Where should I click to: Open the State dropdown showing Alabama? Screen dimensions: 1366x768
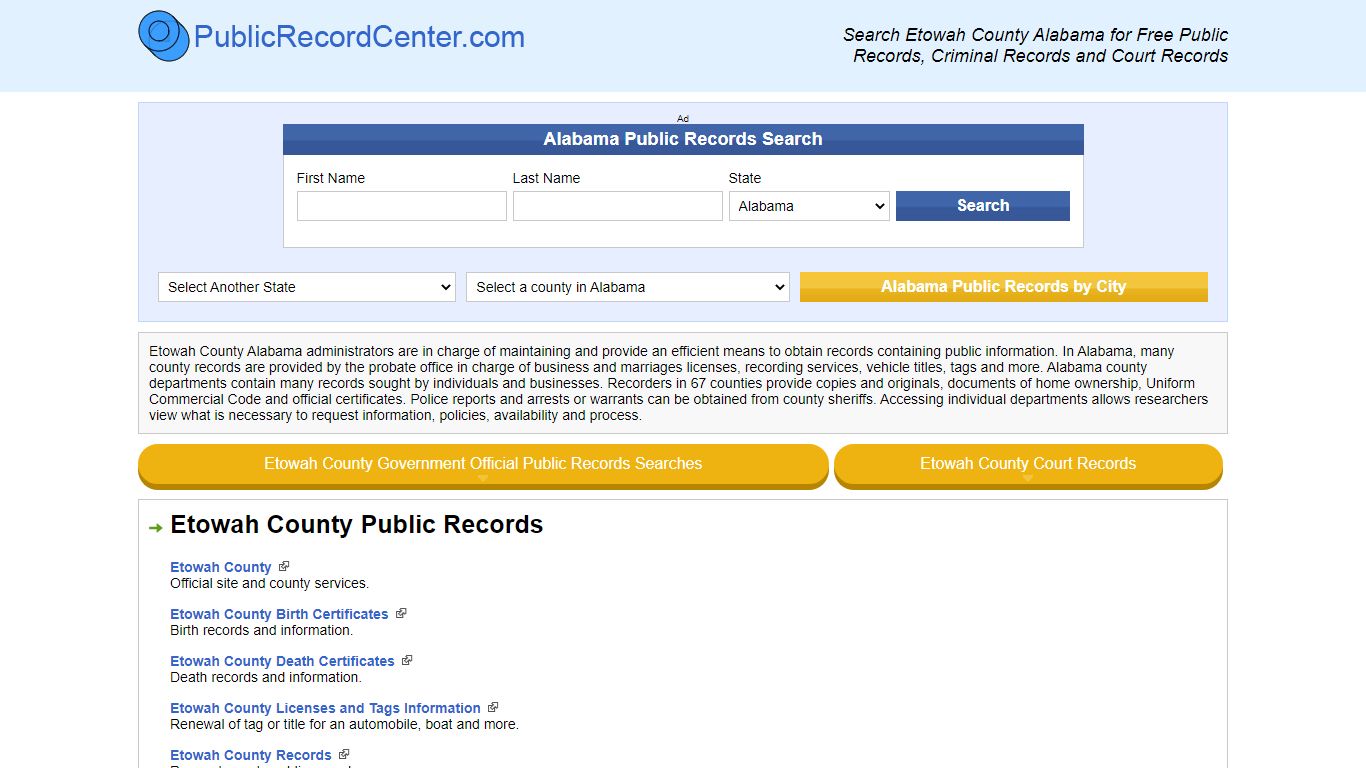pyautogui.click(x=809, y=206)
